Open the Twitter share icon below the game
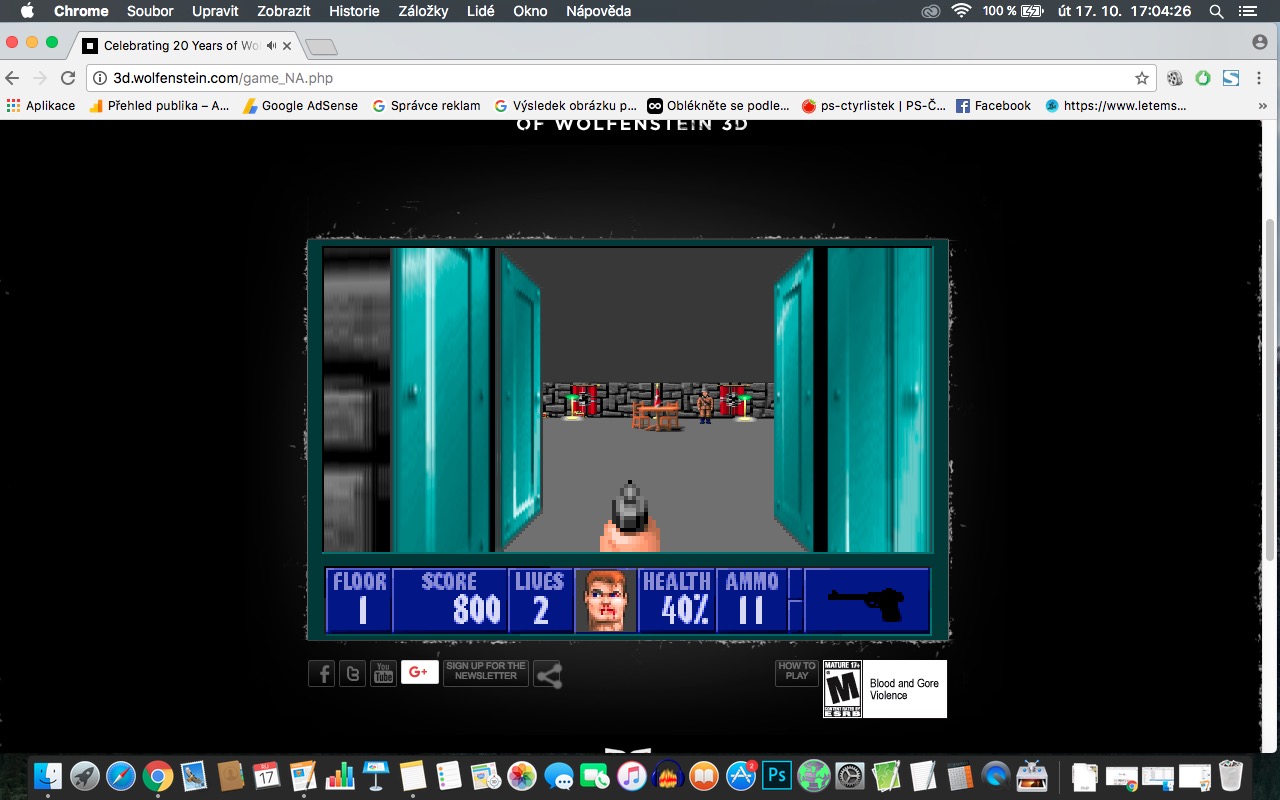The height and width of the screenshot is (800, 1280). pos(352,673)
